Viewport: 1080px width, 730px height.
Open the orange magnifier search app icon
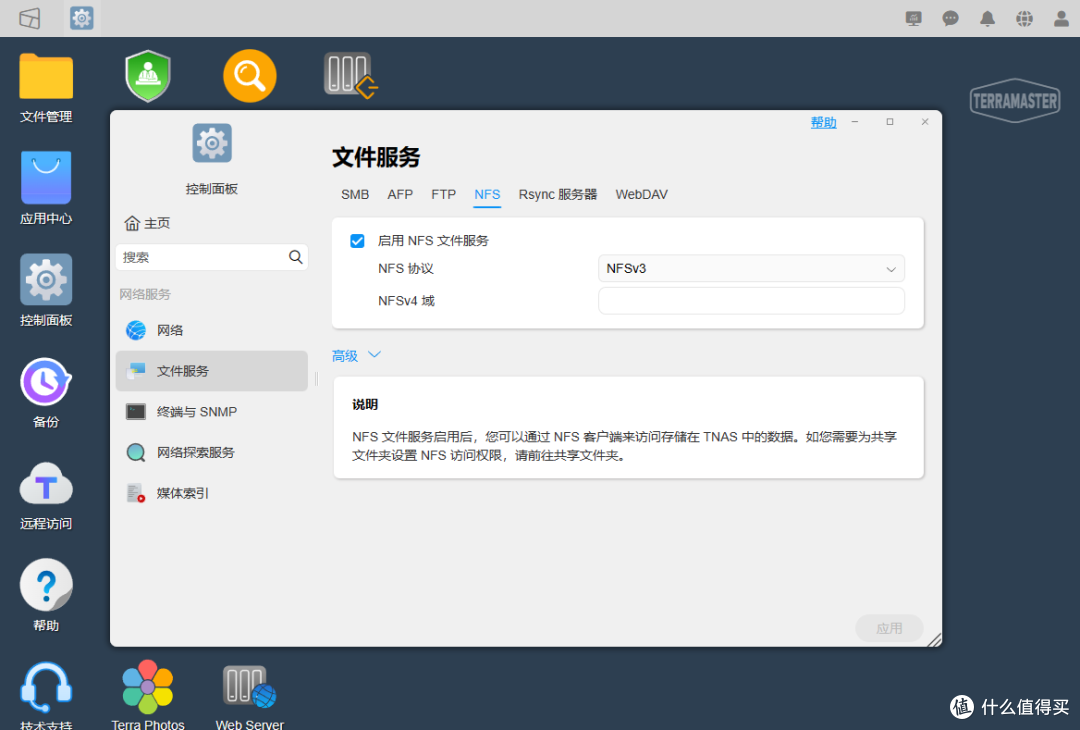tap(249, 76)
